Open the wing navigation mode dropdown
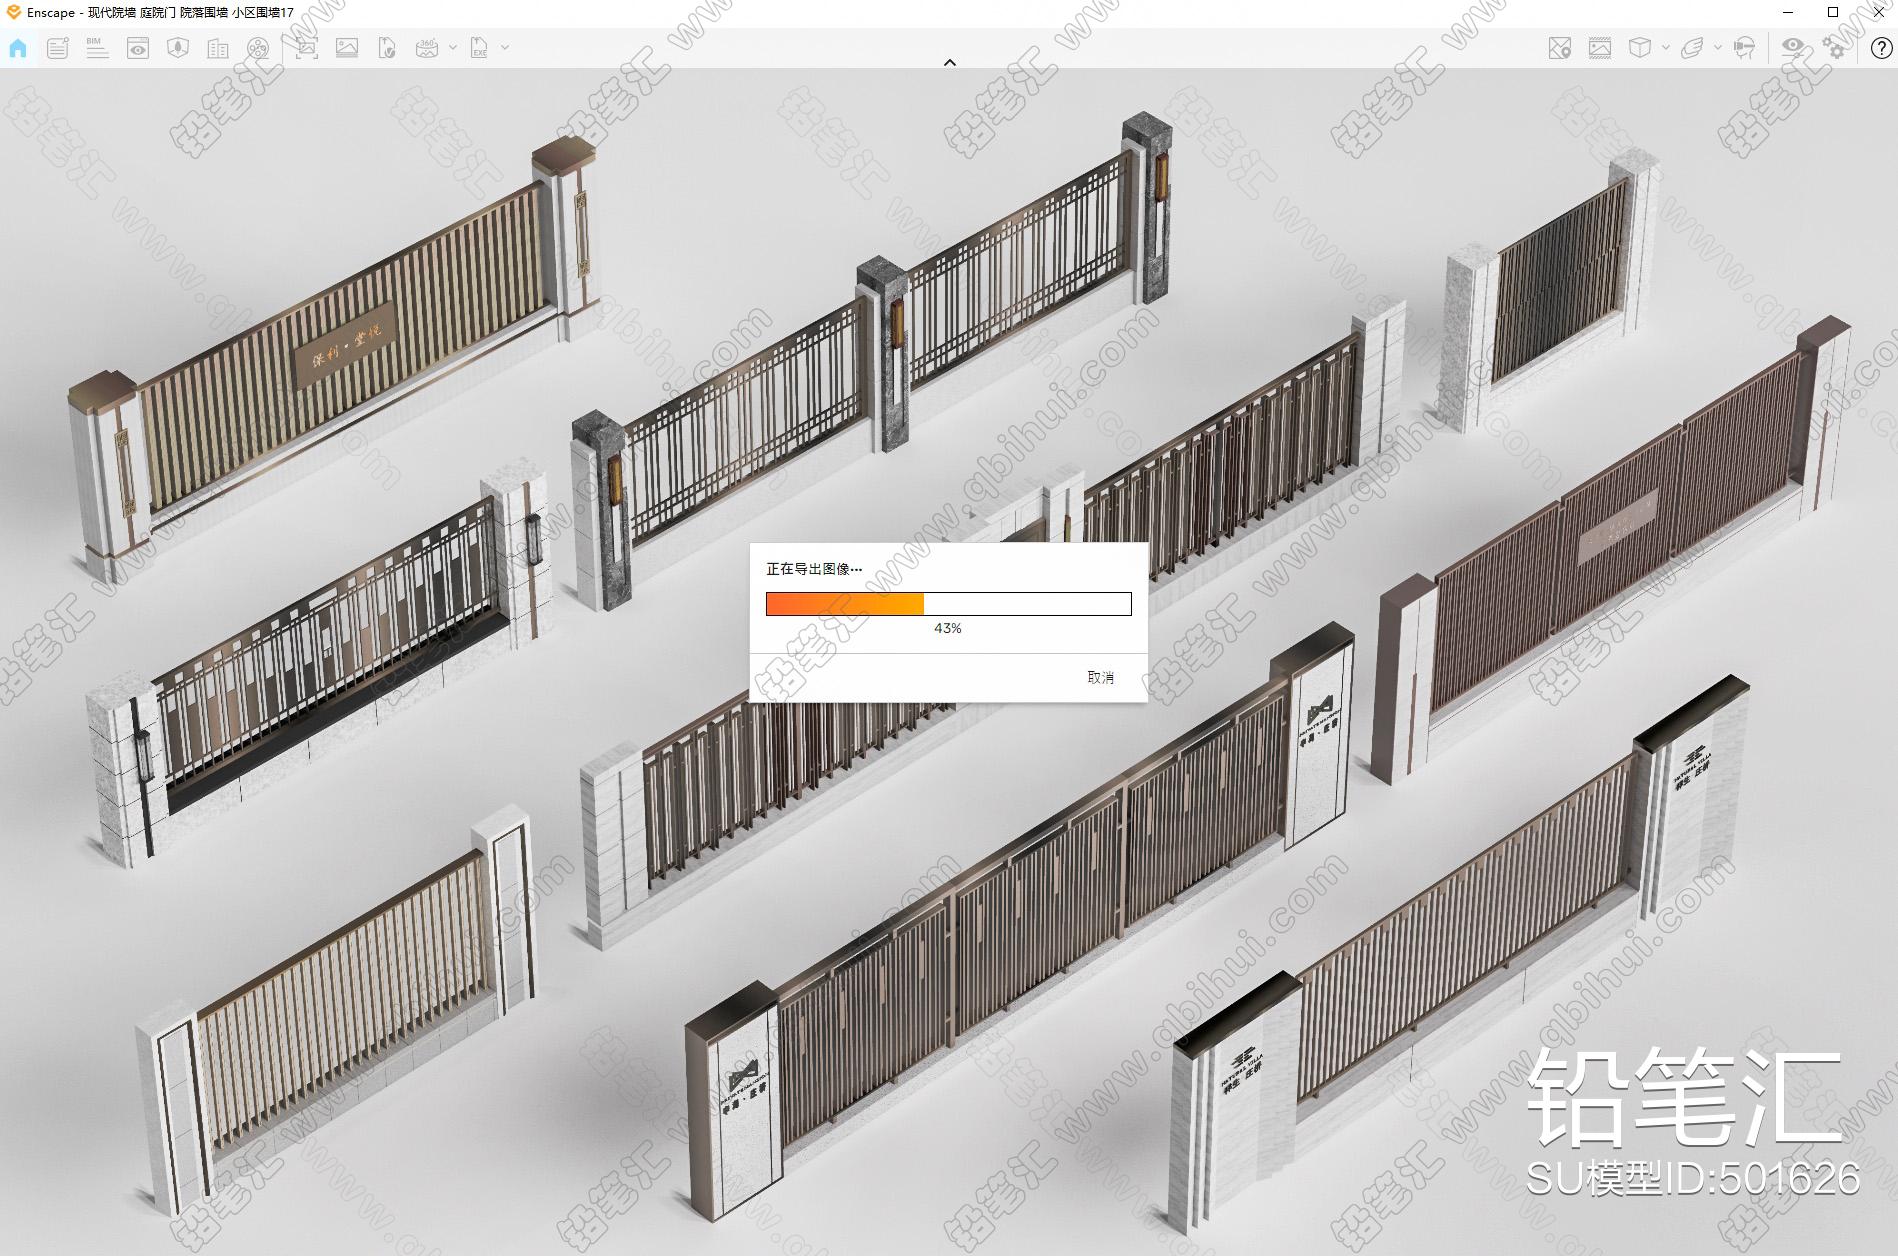The height and width of the screenshot is (1256, 1898). coord(1718,47)
